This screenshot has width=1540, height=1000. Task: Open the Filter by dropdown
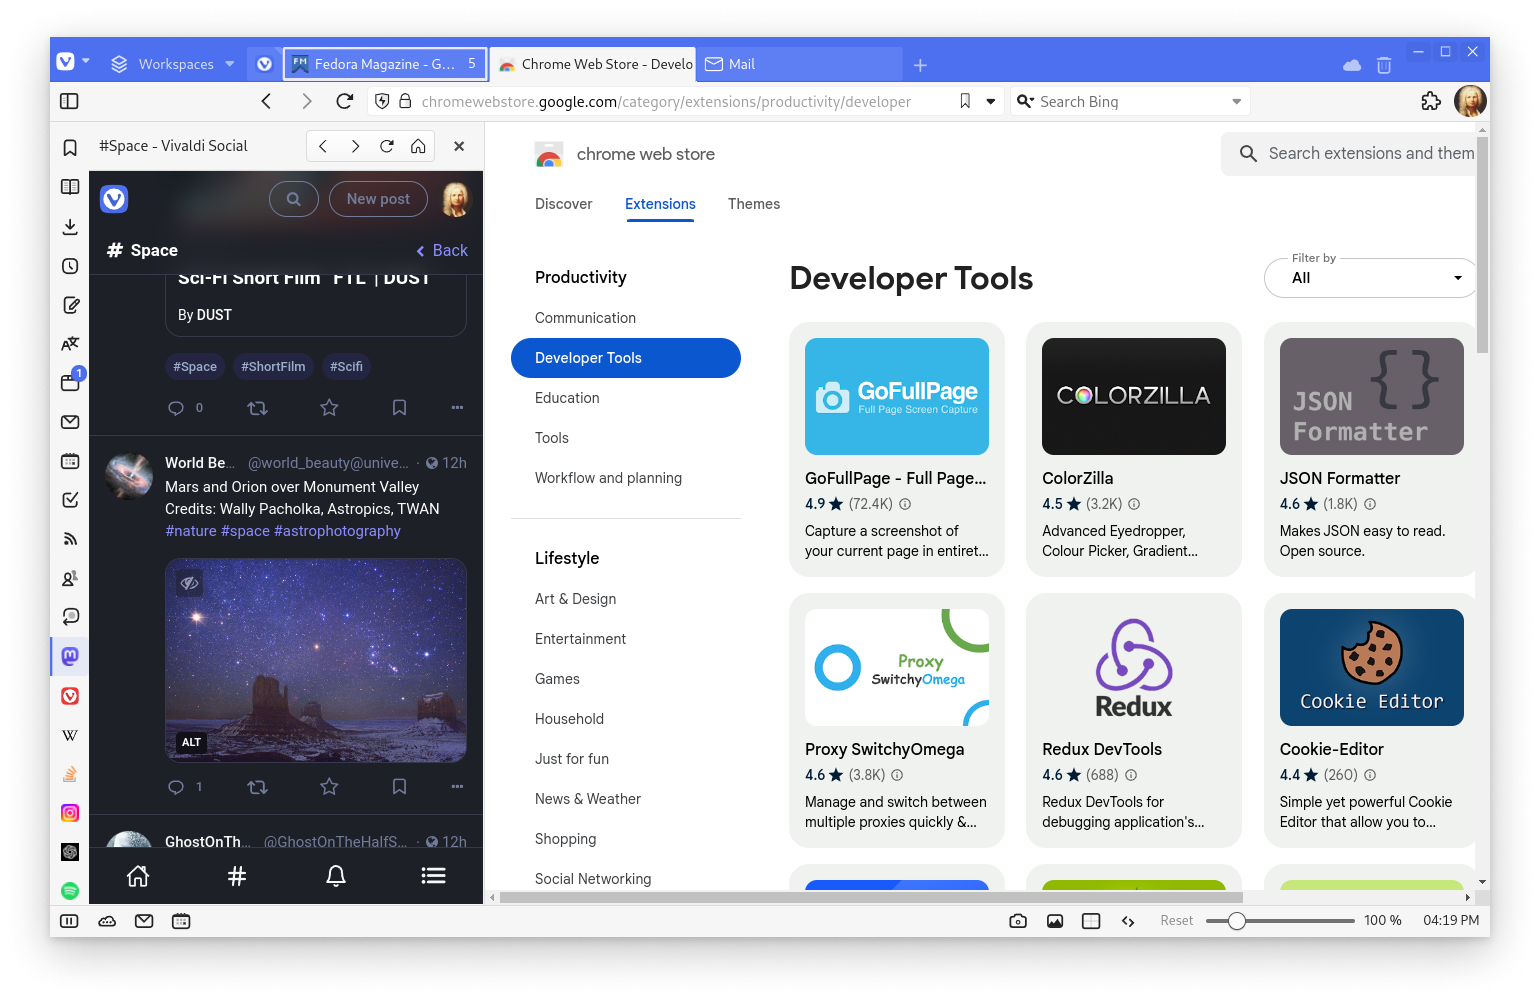click(x=1369, y=278)
